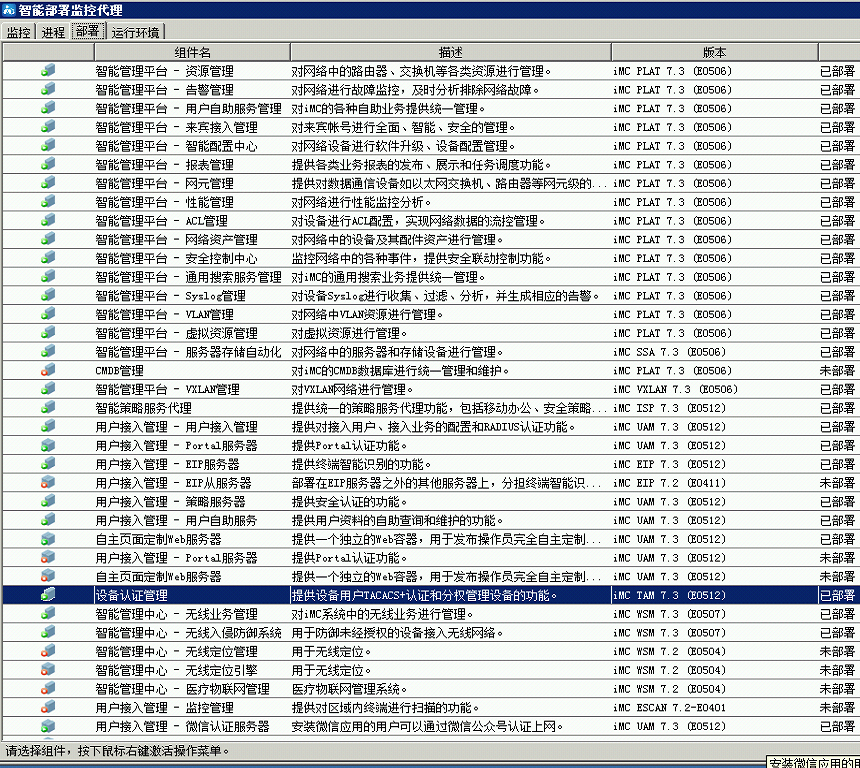Click the undeployed icon beside 无线定位管理
The image size is (860, 768).
(x=48, y=651)
